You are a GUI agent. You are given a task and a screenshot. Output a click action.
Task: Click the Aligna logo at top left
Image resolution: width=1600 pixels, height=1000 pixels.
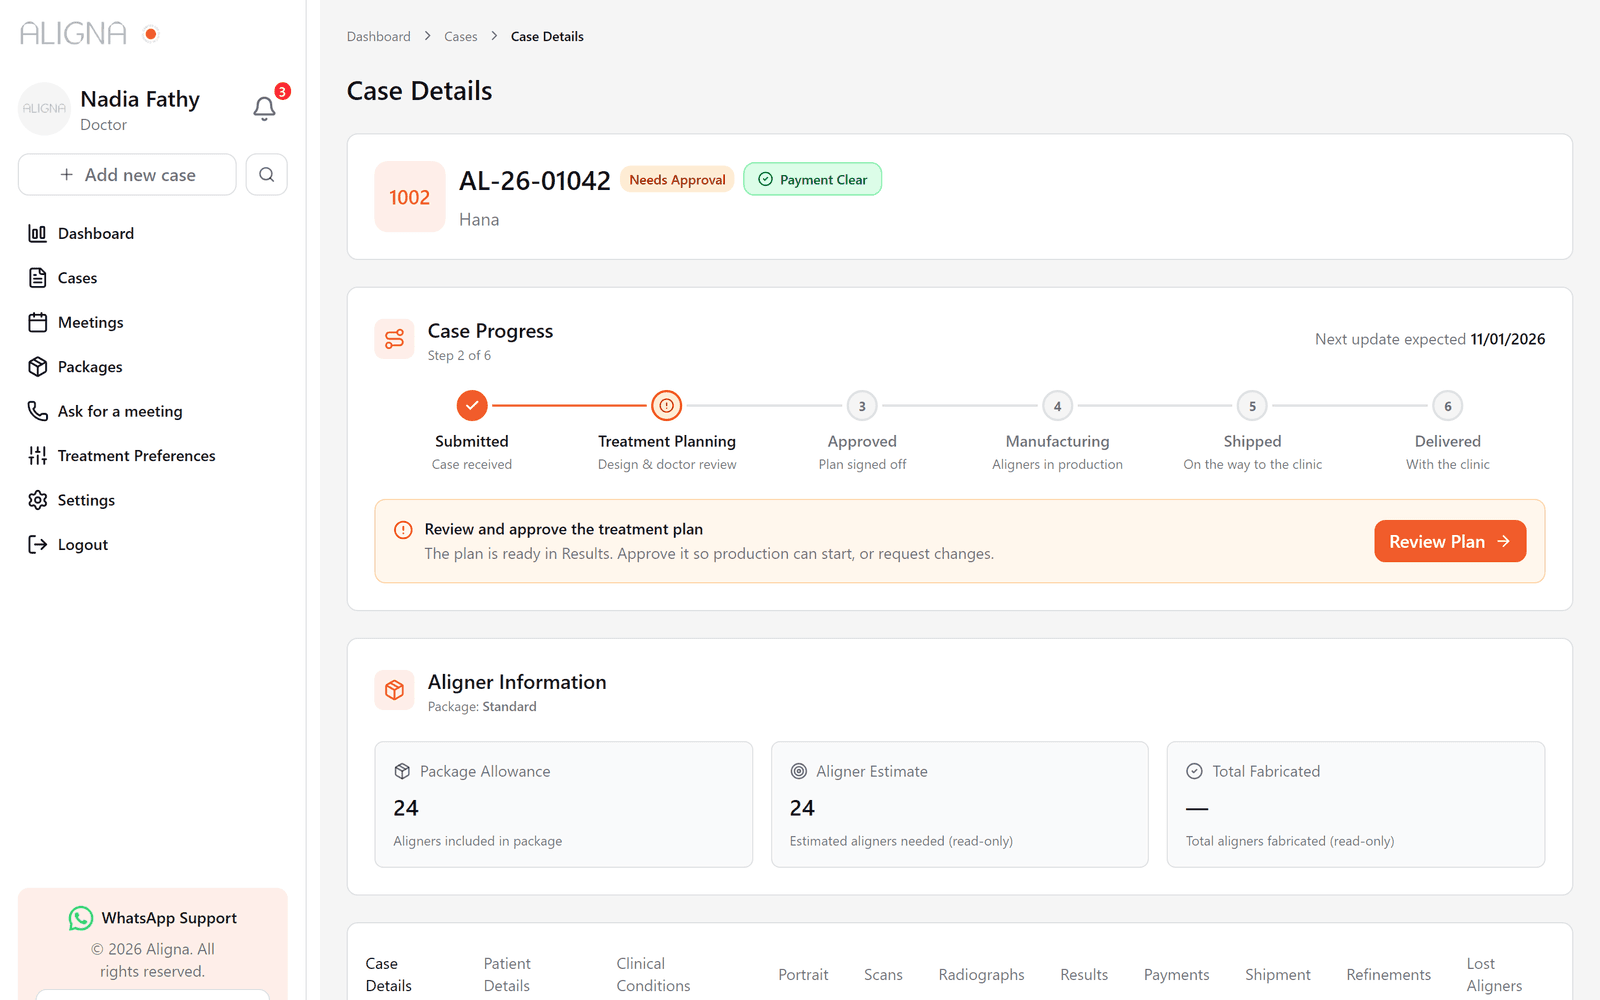tap(73, 34)
